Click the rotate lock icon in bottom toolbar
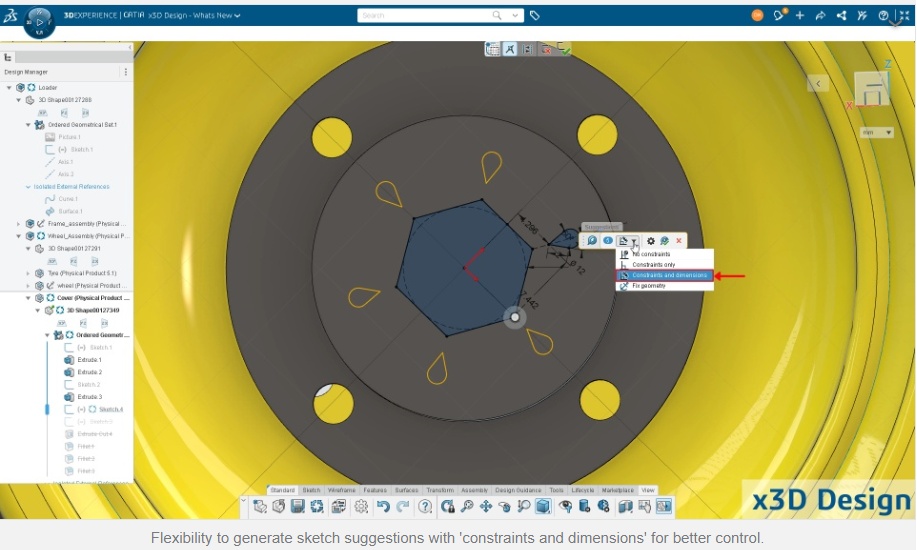The height and width of the screenshot is (550, 917). 448,506
